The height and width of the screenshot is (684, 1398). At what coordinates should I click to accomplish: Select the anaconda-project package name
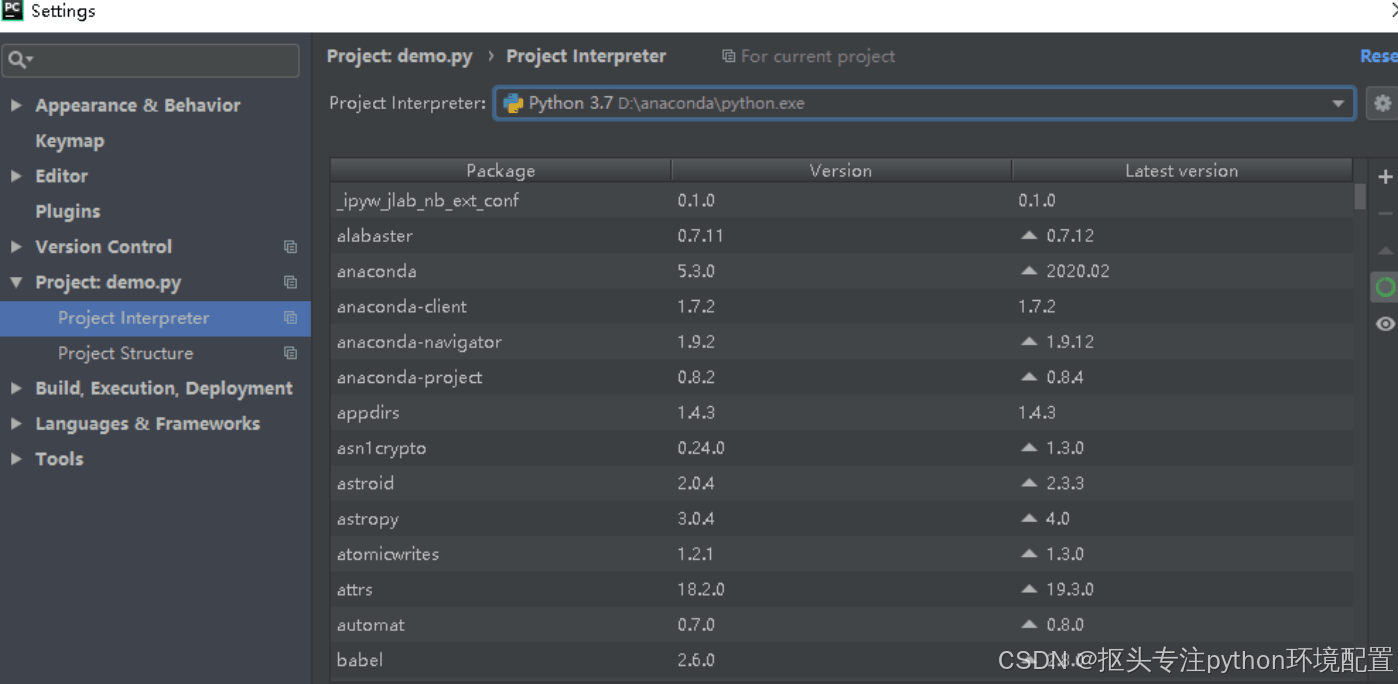point(410,377)
